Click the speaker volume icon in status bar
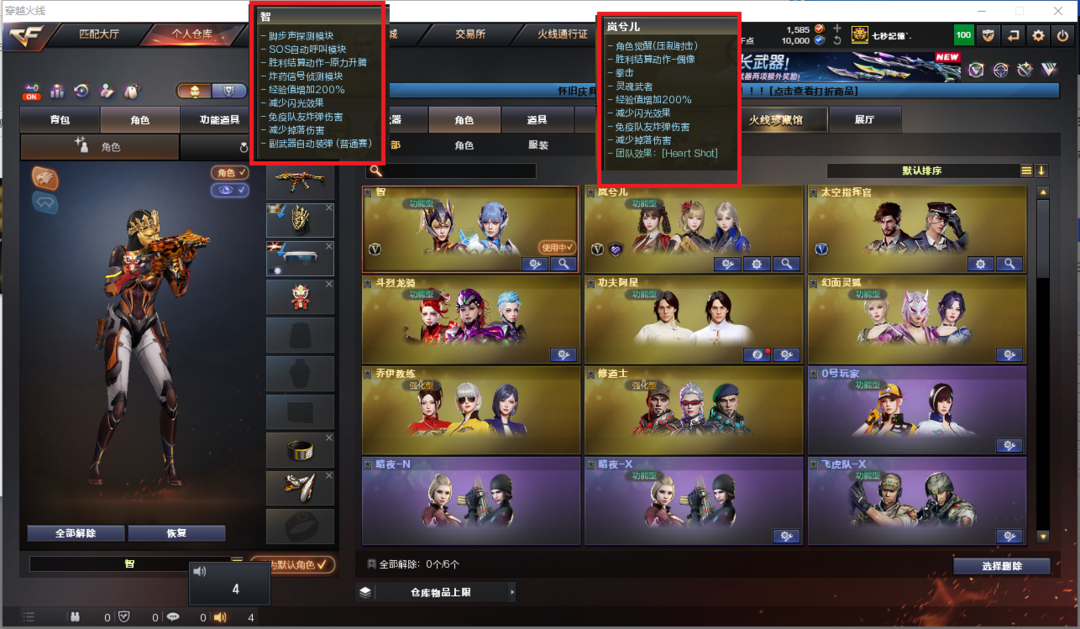 [x=220, y=617]
